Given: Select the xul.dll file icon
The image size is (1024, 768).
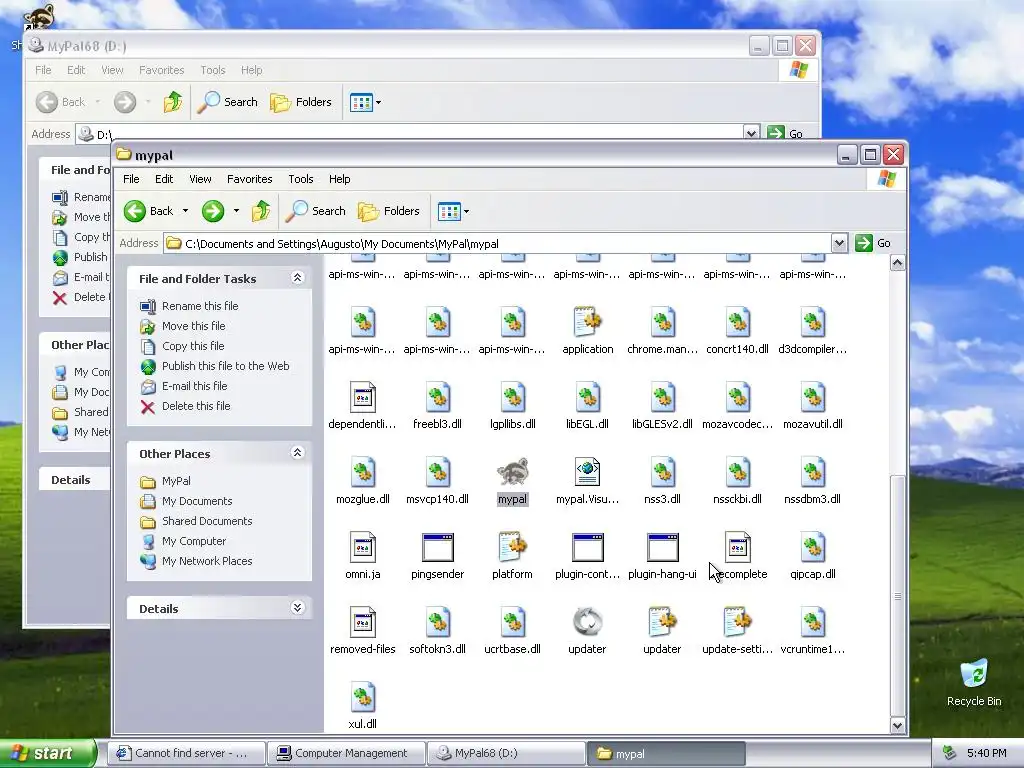Looking at the screenshot, I should tap(362, 697).
